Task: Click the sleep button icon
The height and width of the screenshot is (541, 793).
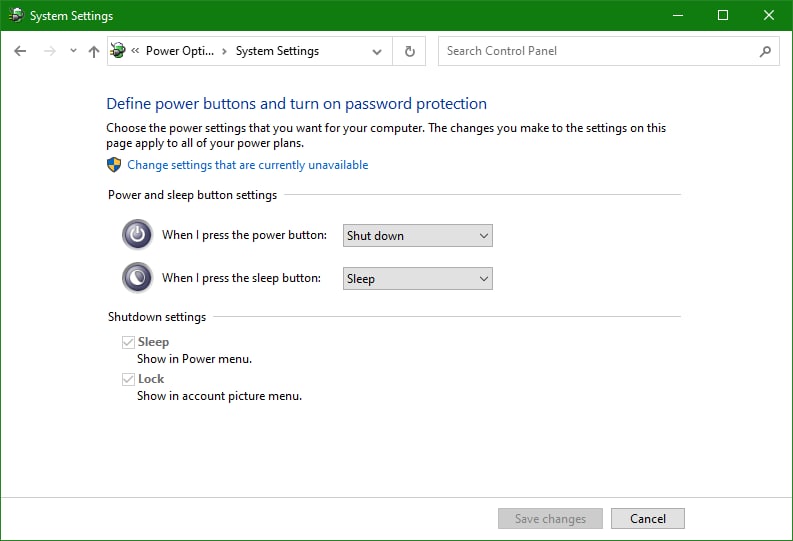Action: coord(137,278)
